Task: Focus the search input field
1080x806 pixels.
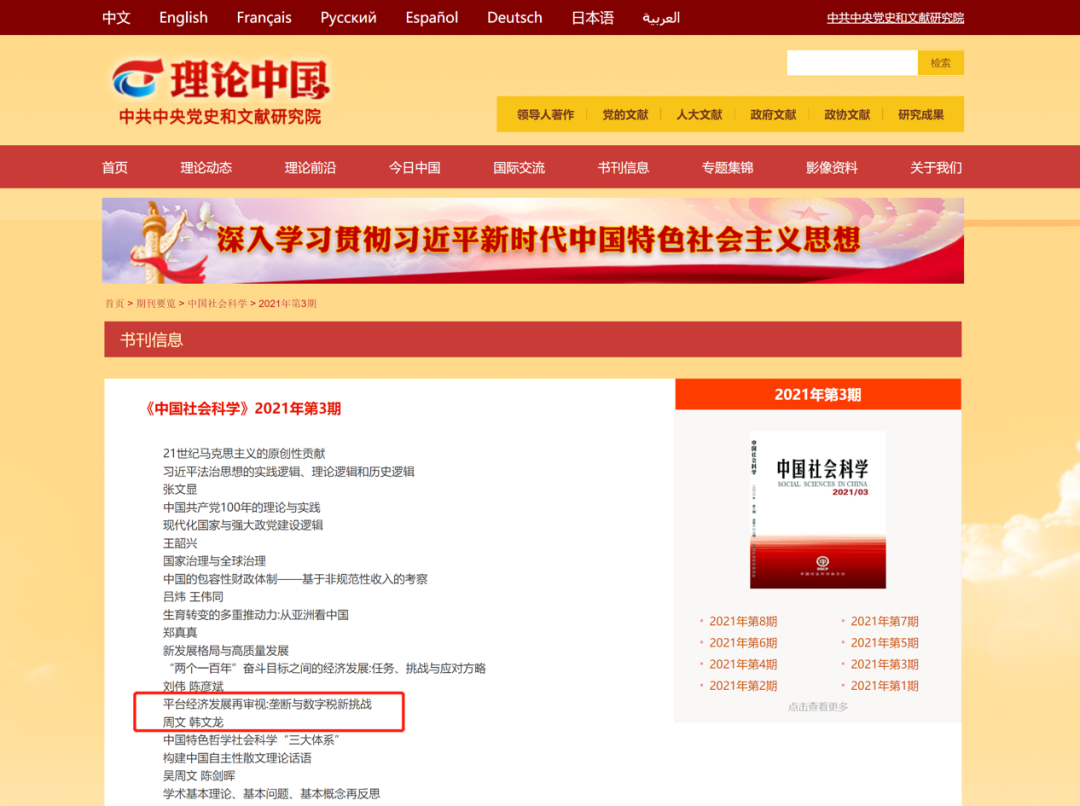Action: click(x=852, y=63)
